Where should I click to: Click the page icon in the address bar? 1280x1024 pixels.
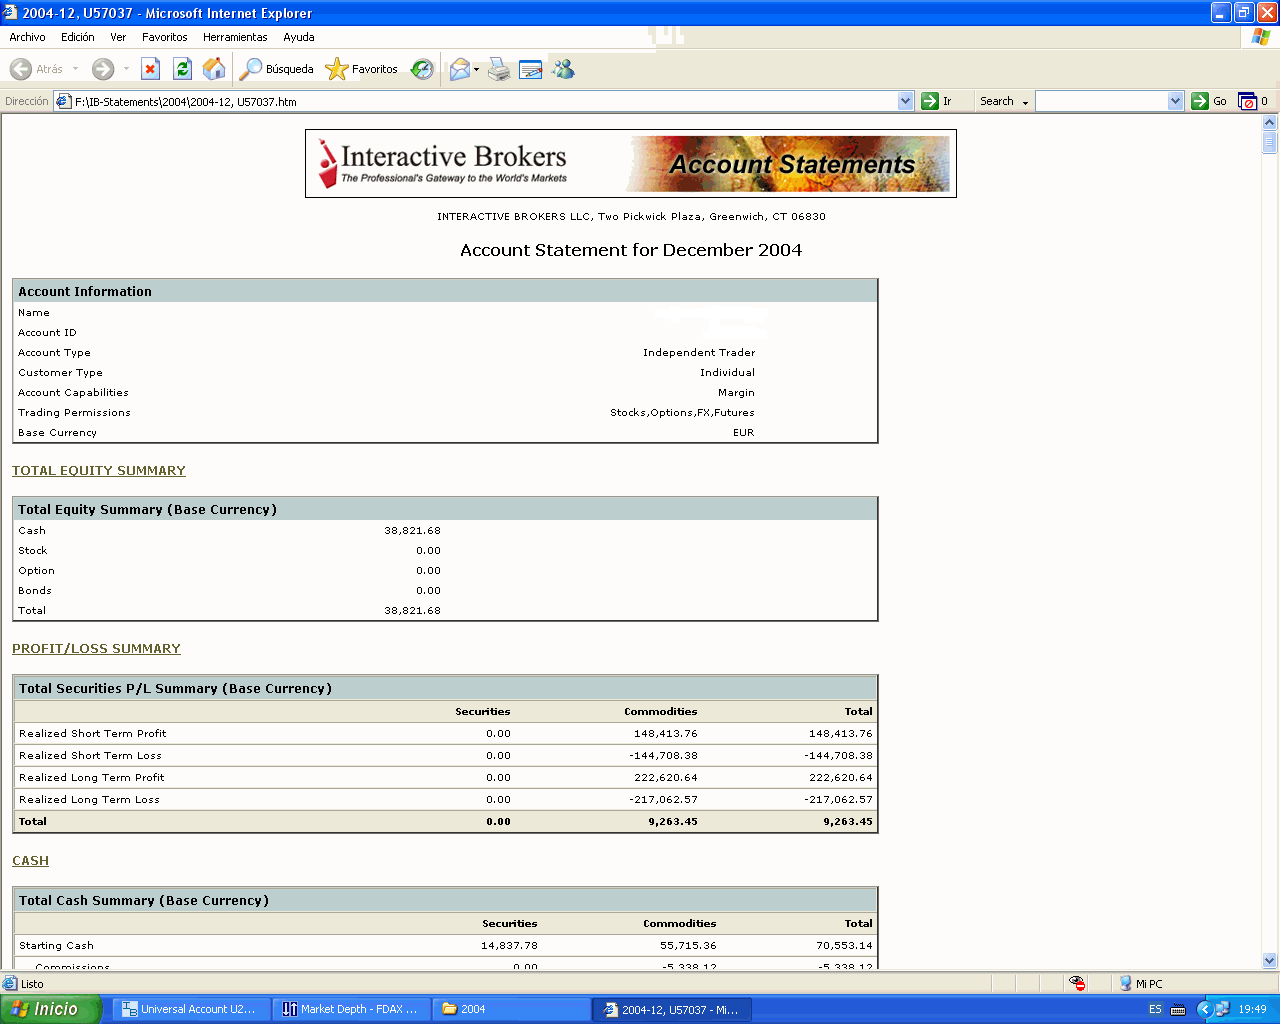point(64,101)
